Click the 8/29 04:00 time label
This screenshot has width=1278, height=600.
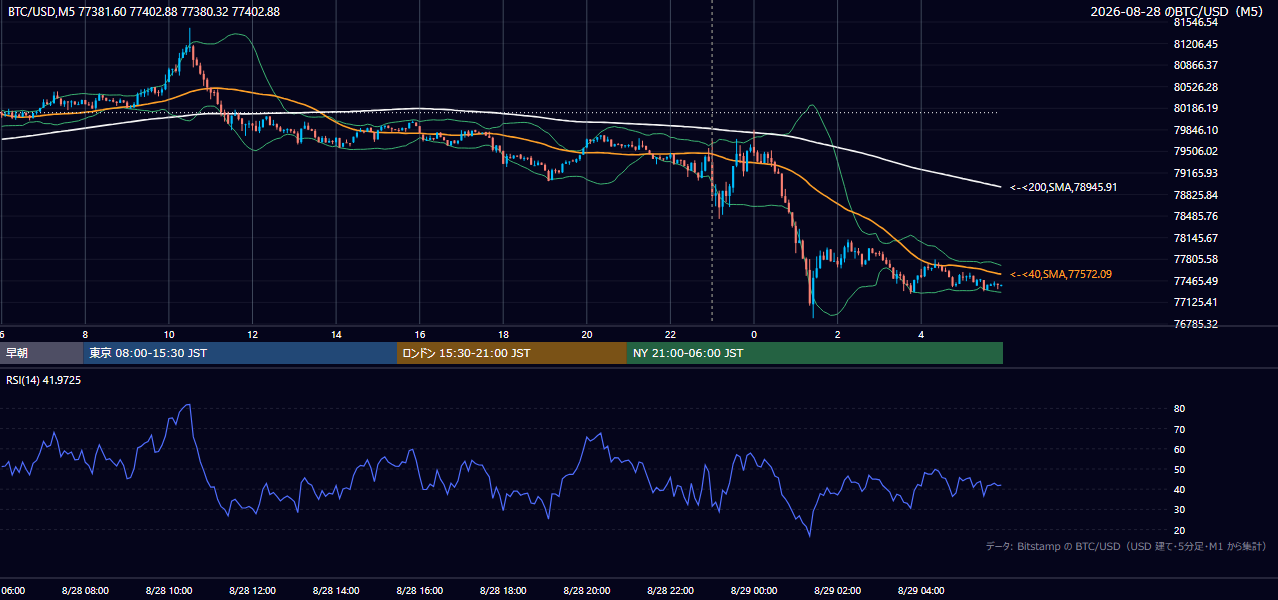(x=921, y=590)
